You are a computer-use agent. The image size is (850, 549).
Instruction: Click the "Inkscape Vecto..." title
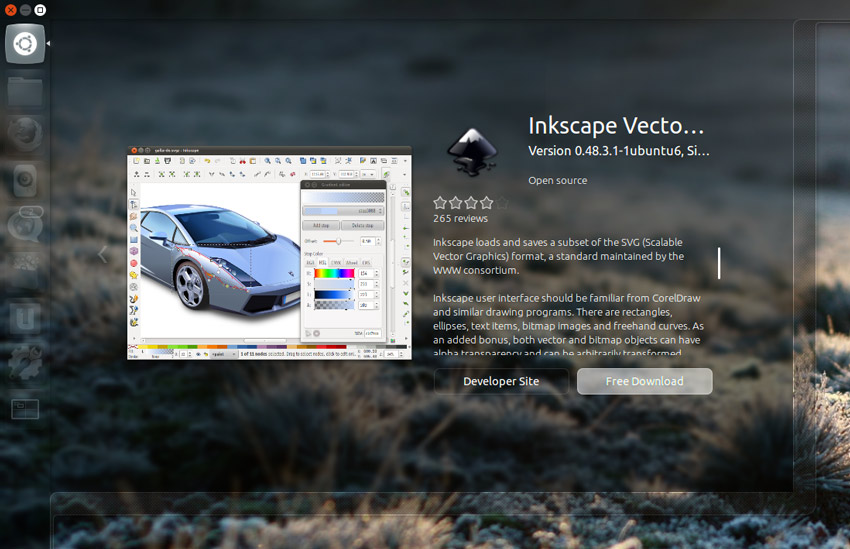[x=616, y=126]
